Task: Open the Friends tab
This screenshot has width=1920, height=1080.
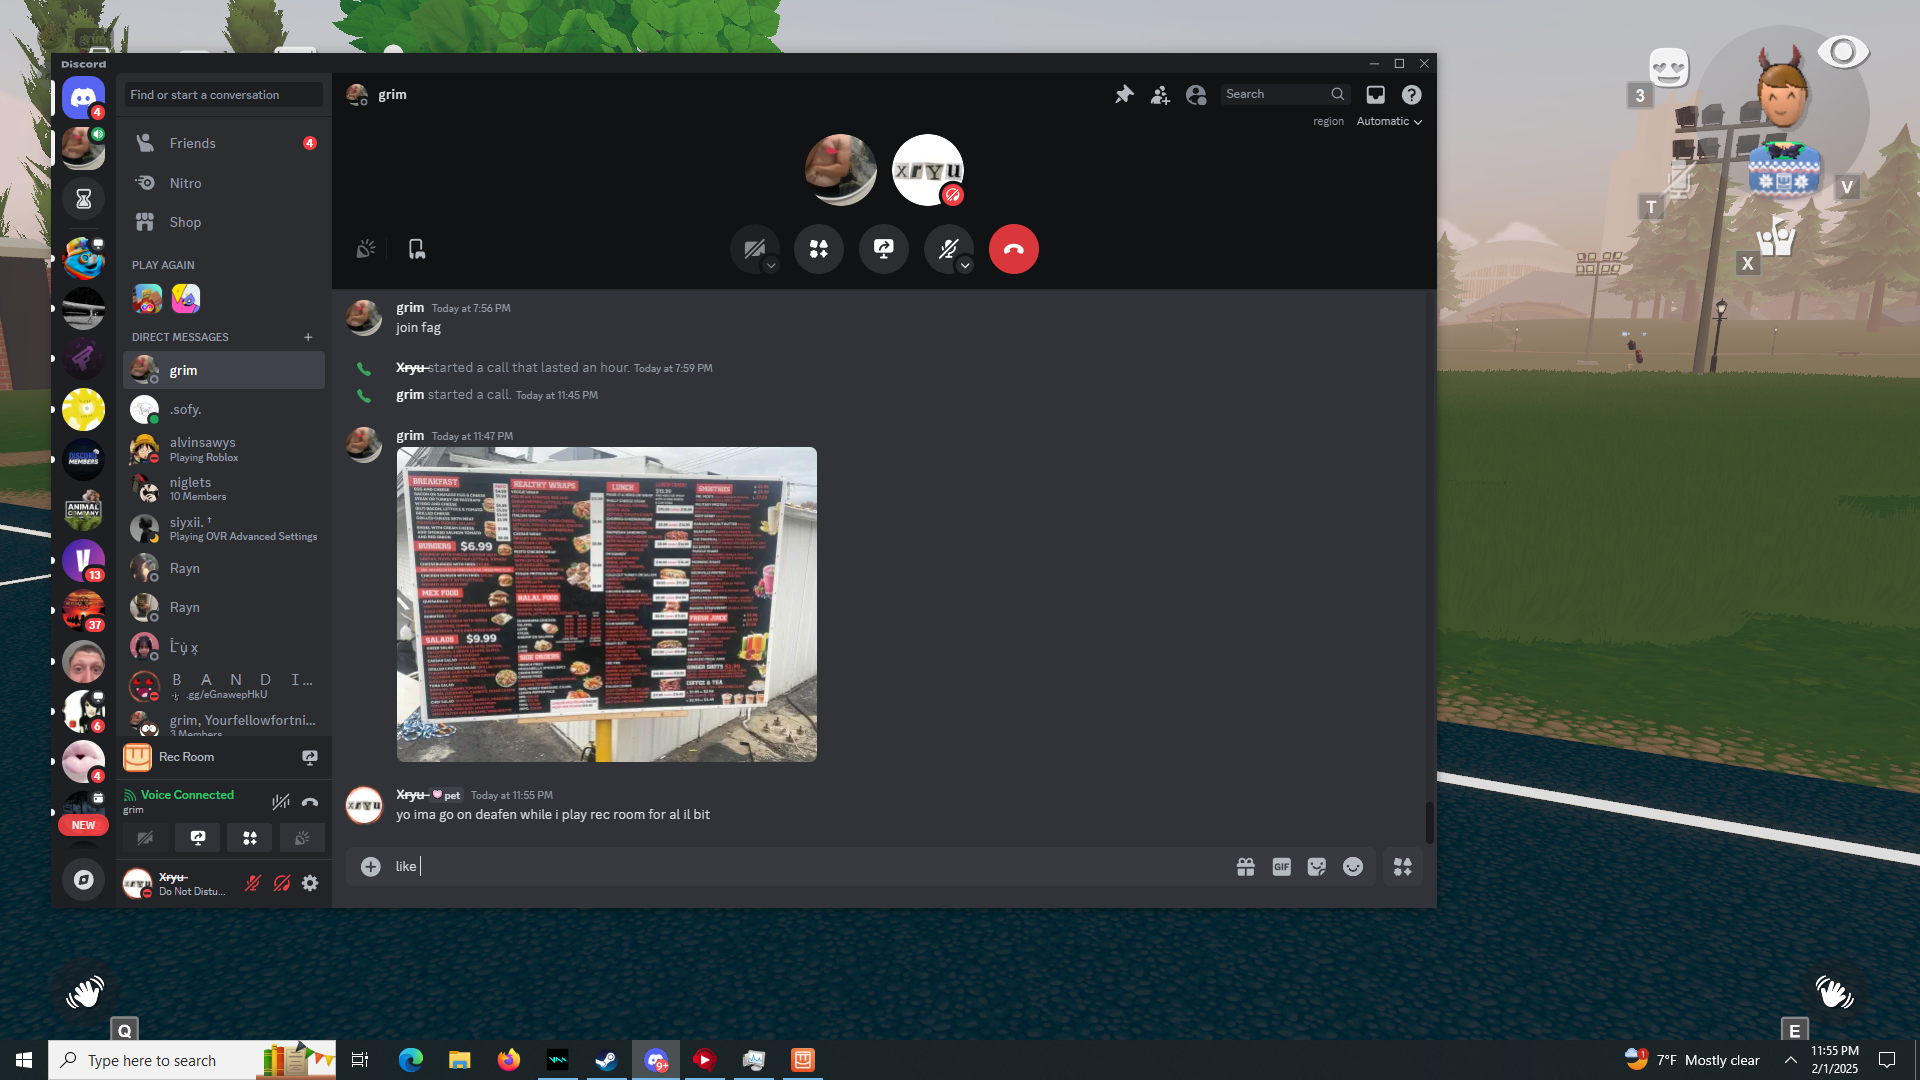Action: [193, 143]
